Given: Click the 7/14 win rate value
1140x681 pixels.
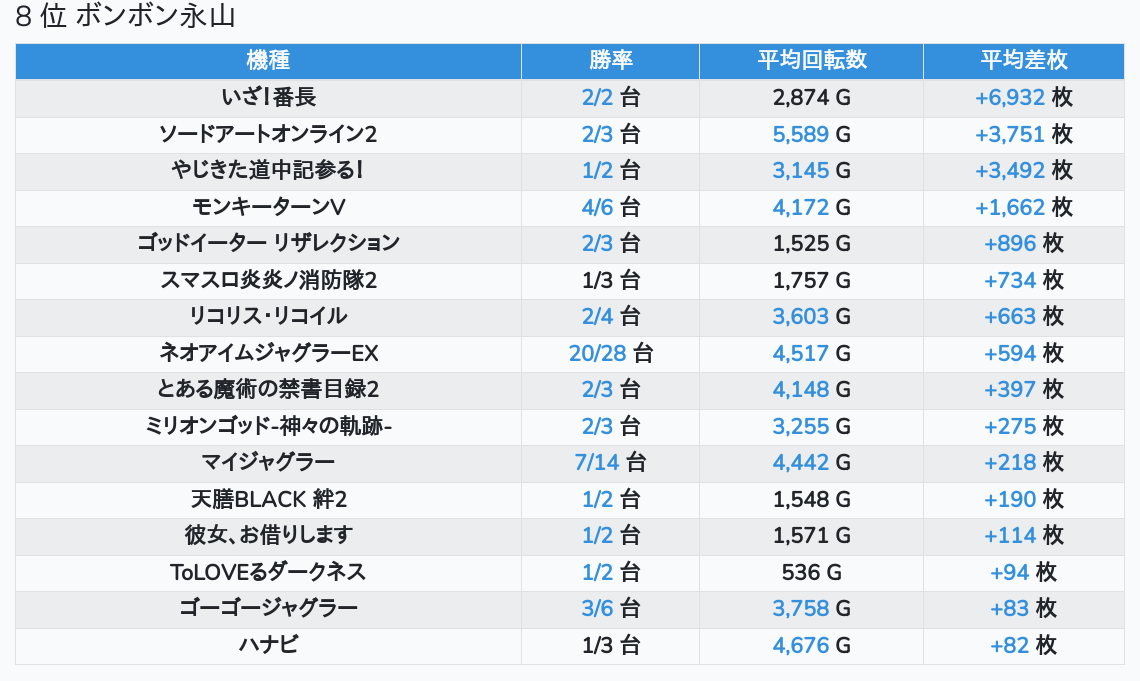Looking at the screenshot, I should [597, 462].
